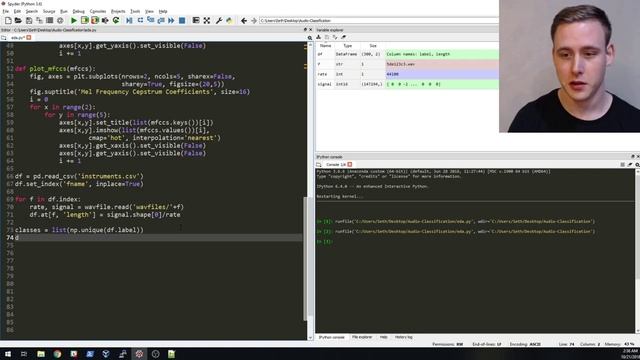Open Source menu
640x360 pixels.
49,11
